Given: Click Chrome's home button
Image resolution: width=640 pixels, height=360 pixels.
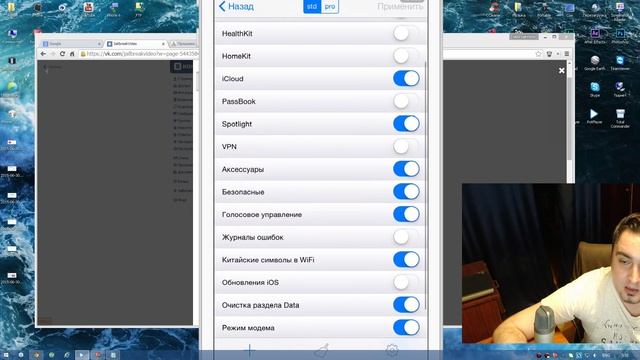Looking at the screenshot, I should [72, 53].
